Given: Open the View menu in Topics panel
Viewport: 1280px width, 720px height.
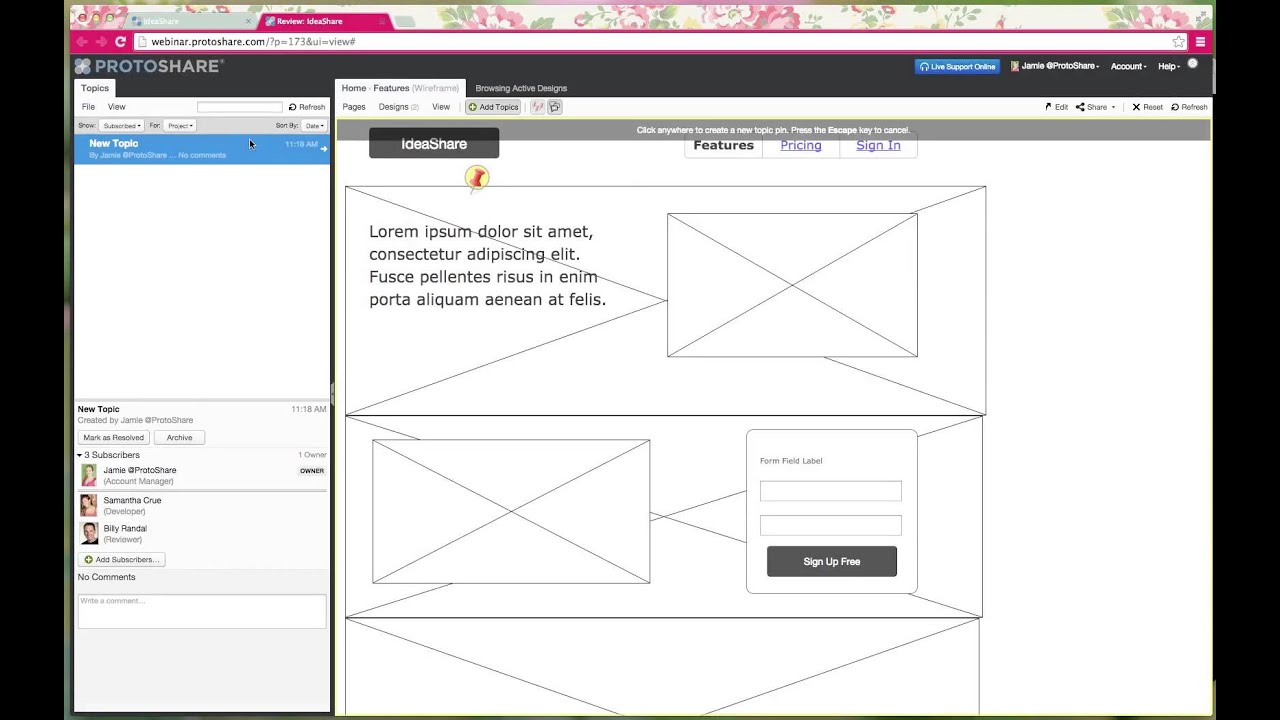Looking at the screenshot, I should tap(116, 107).
